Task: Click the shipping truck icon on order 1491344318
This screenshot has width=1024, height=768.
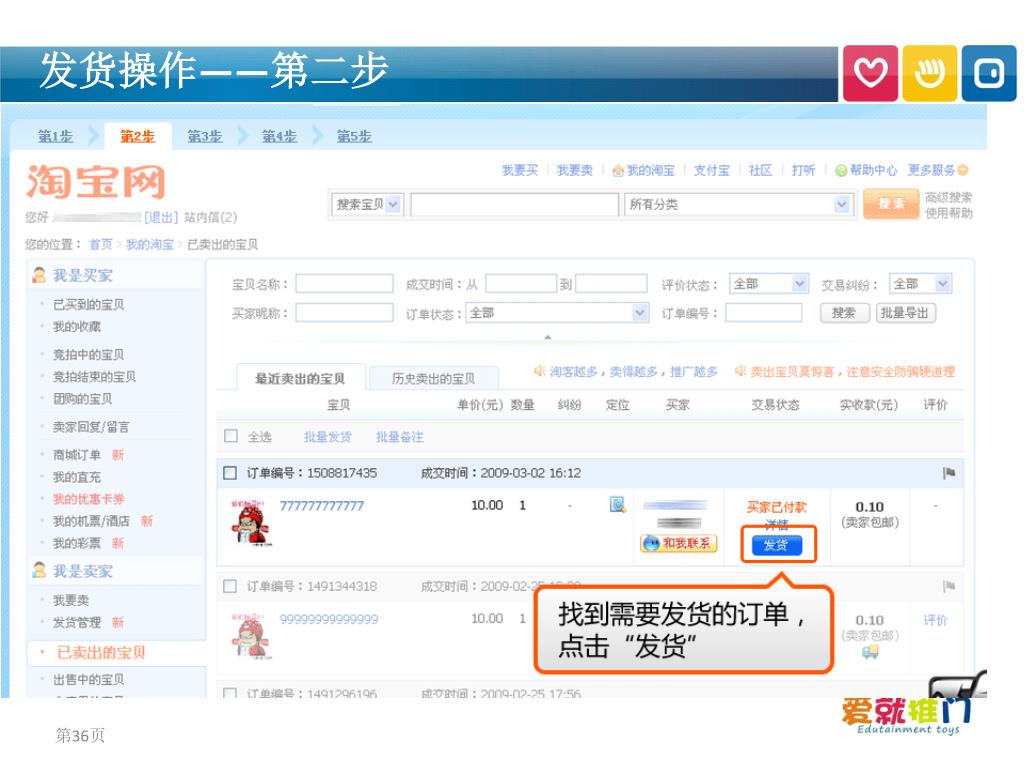Action: pos(869,651)
